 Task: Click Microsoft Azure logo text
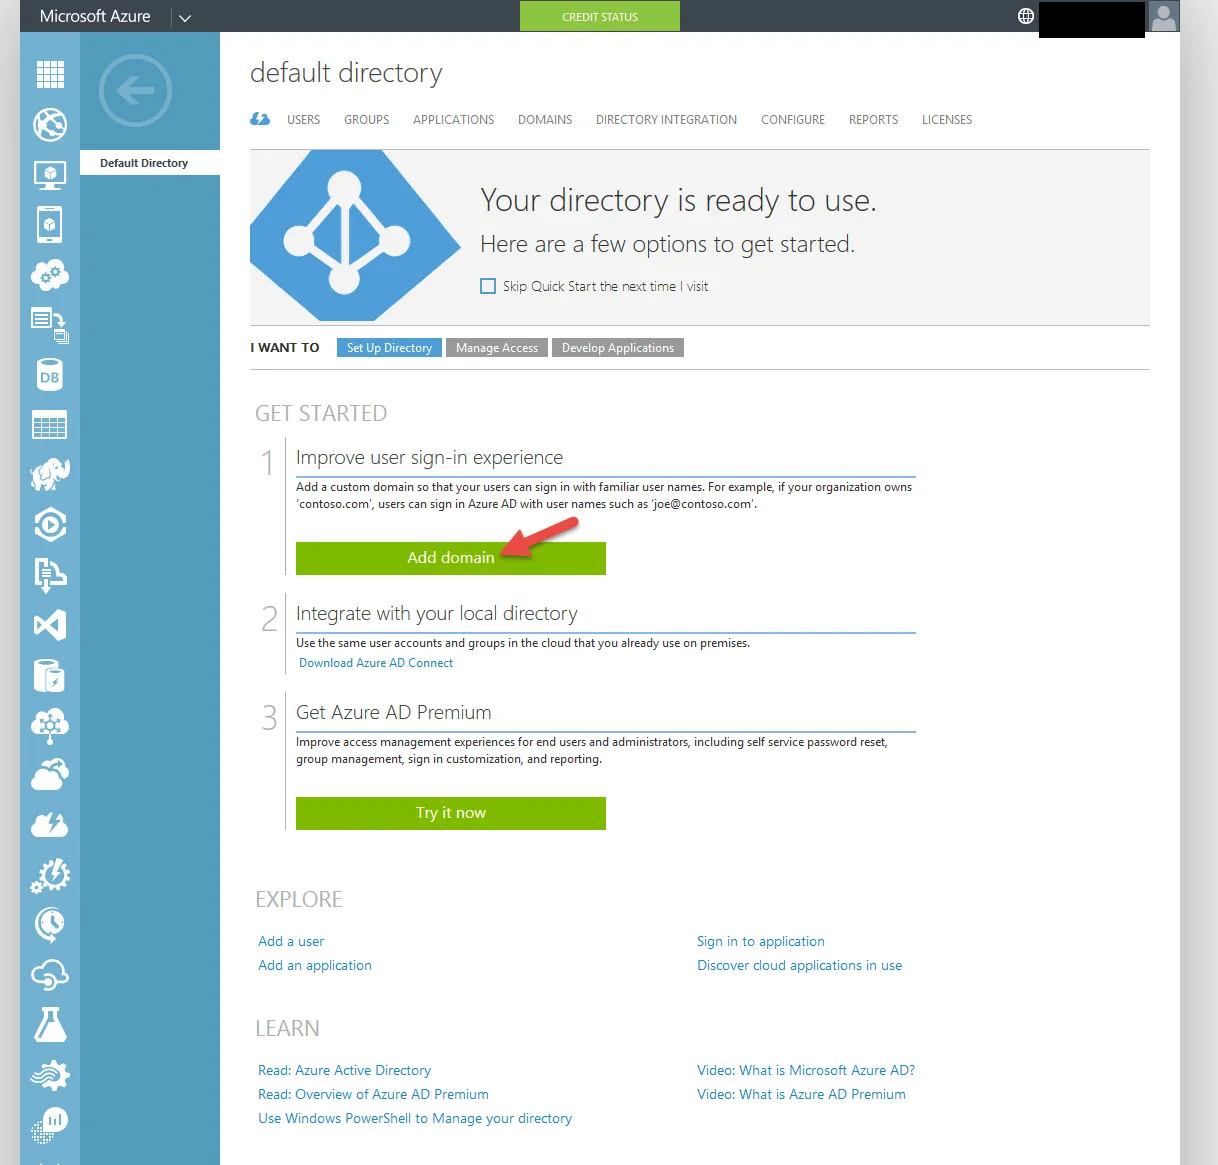coord(95,17)
